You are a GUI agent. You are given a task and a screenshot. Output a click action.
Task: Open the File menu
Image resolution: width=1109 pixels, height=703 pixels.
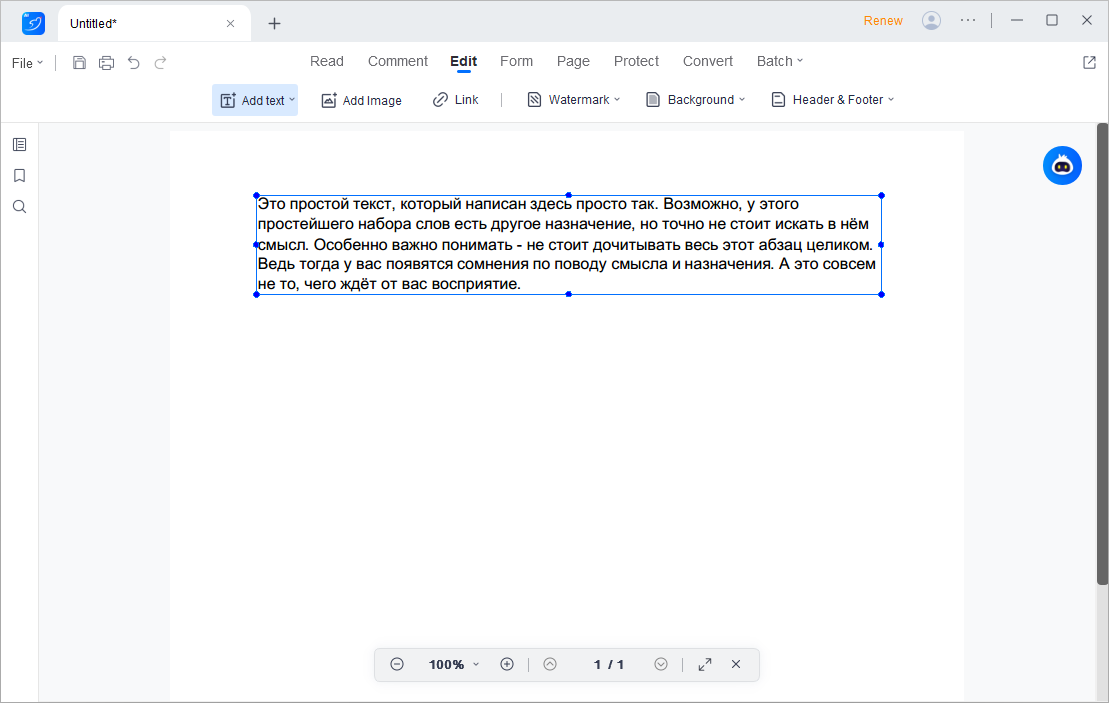[27, 62]
